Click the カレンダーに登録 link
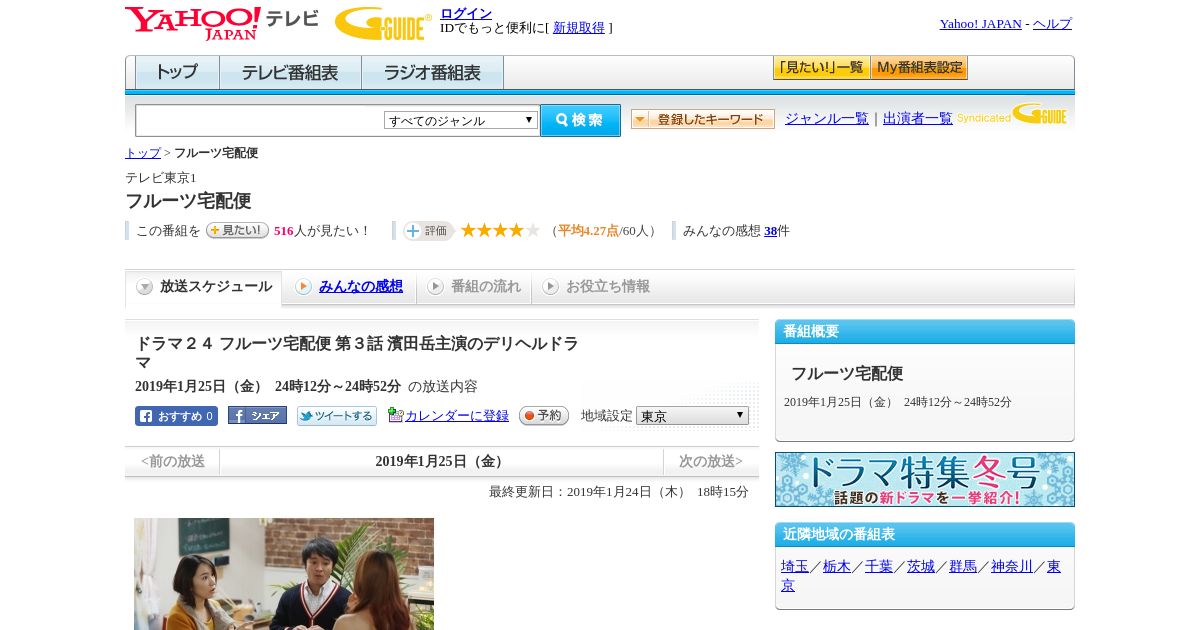The width and height of the screenshot is (1200, 630). coord(457,416)
